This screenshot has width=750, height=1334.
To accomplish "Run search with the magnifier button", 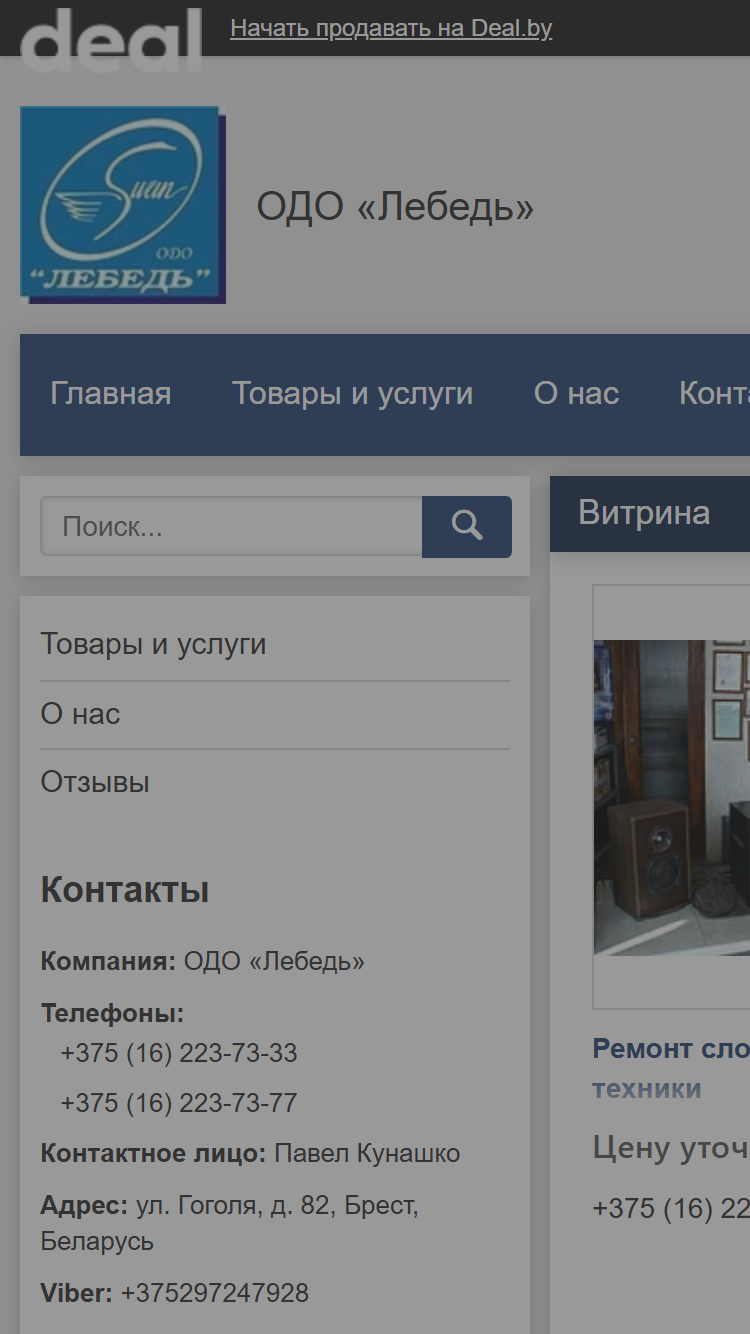I will click(467, 526).
